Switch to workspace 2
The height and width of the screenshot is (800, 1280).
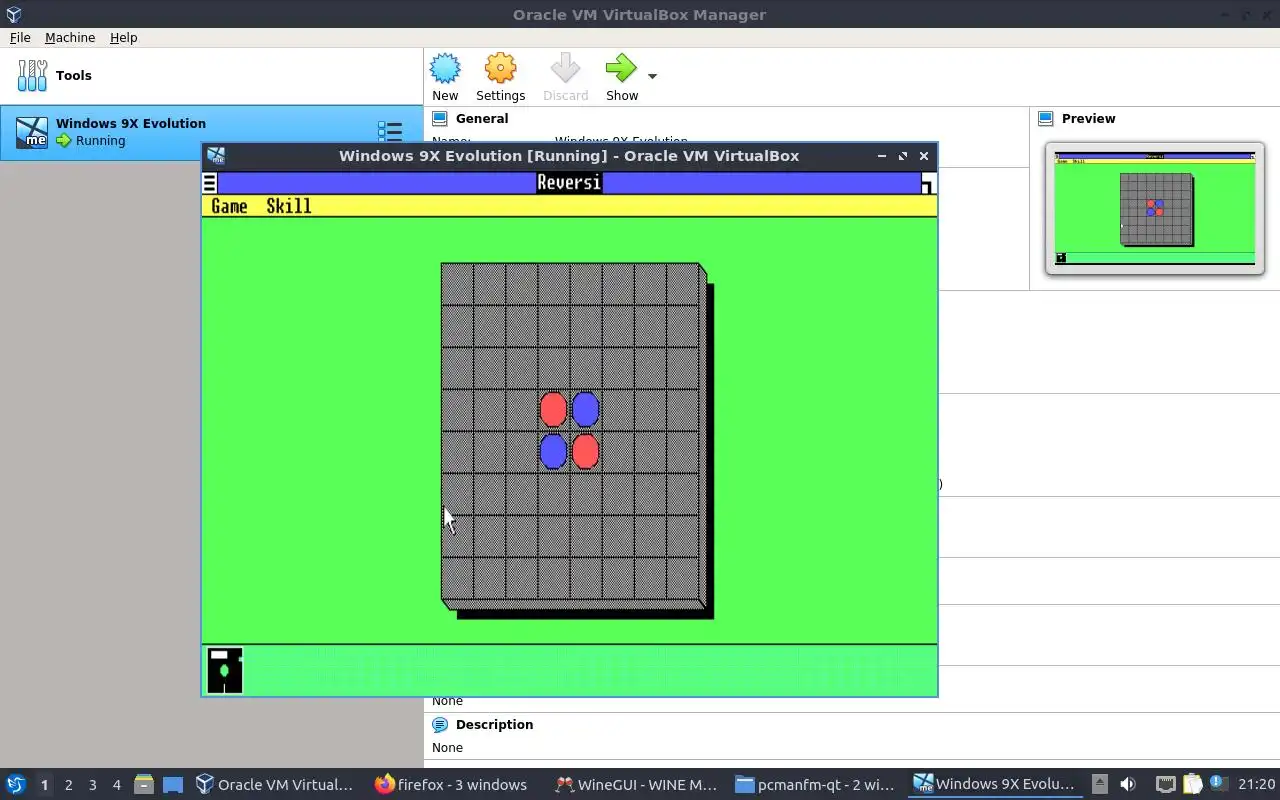[x=68, y=785]
